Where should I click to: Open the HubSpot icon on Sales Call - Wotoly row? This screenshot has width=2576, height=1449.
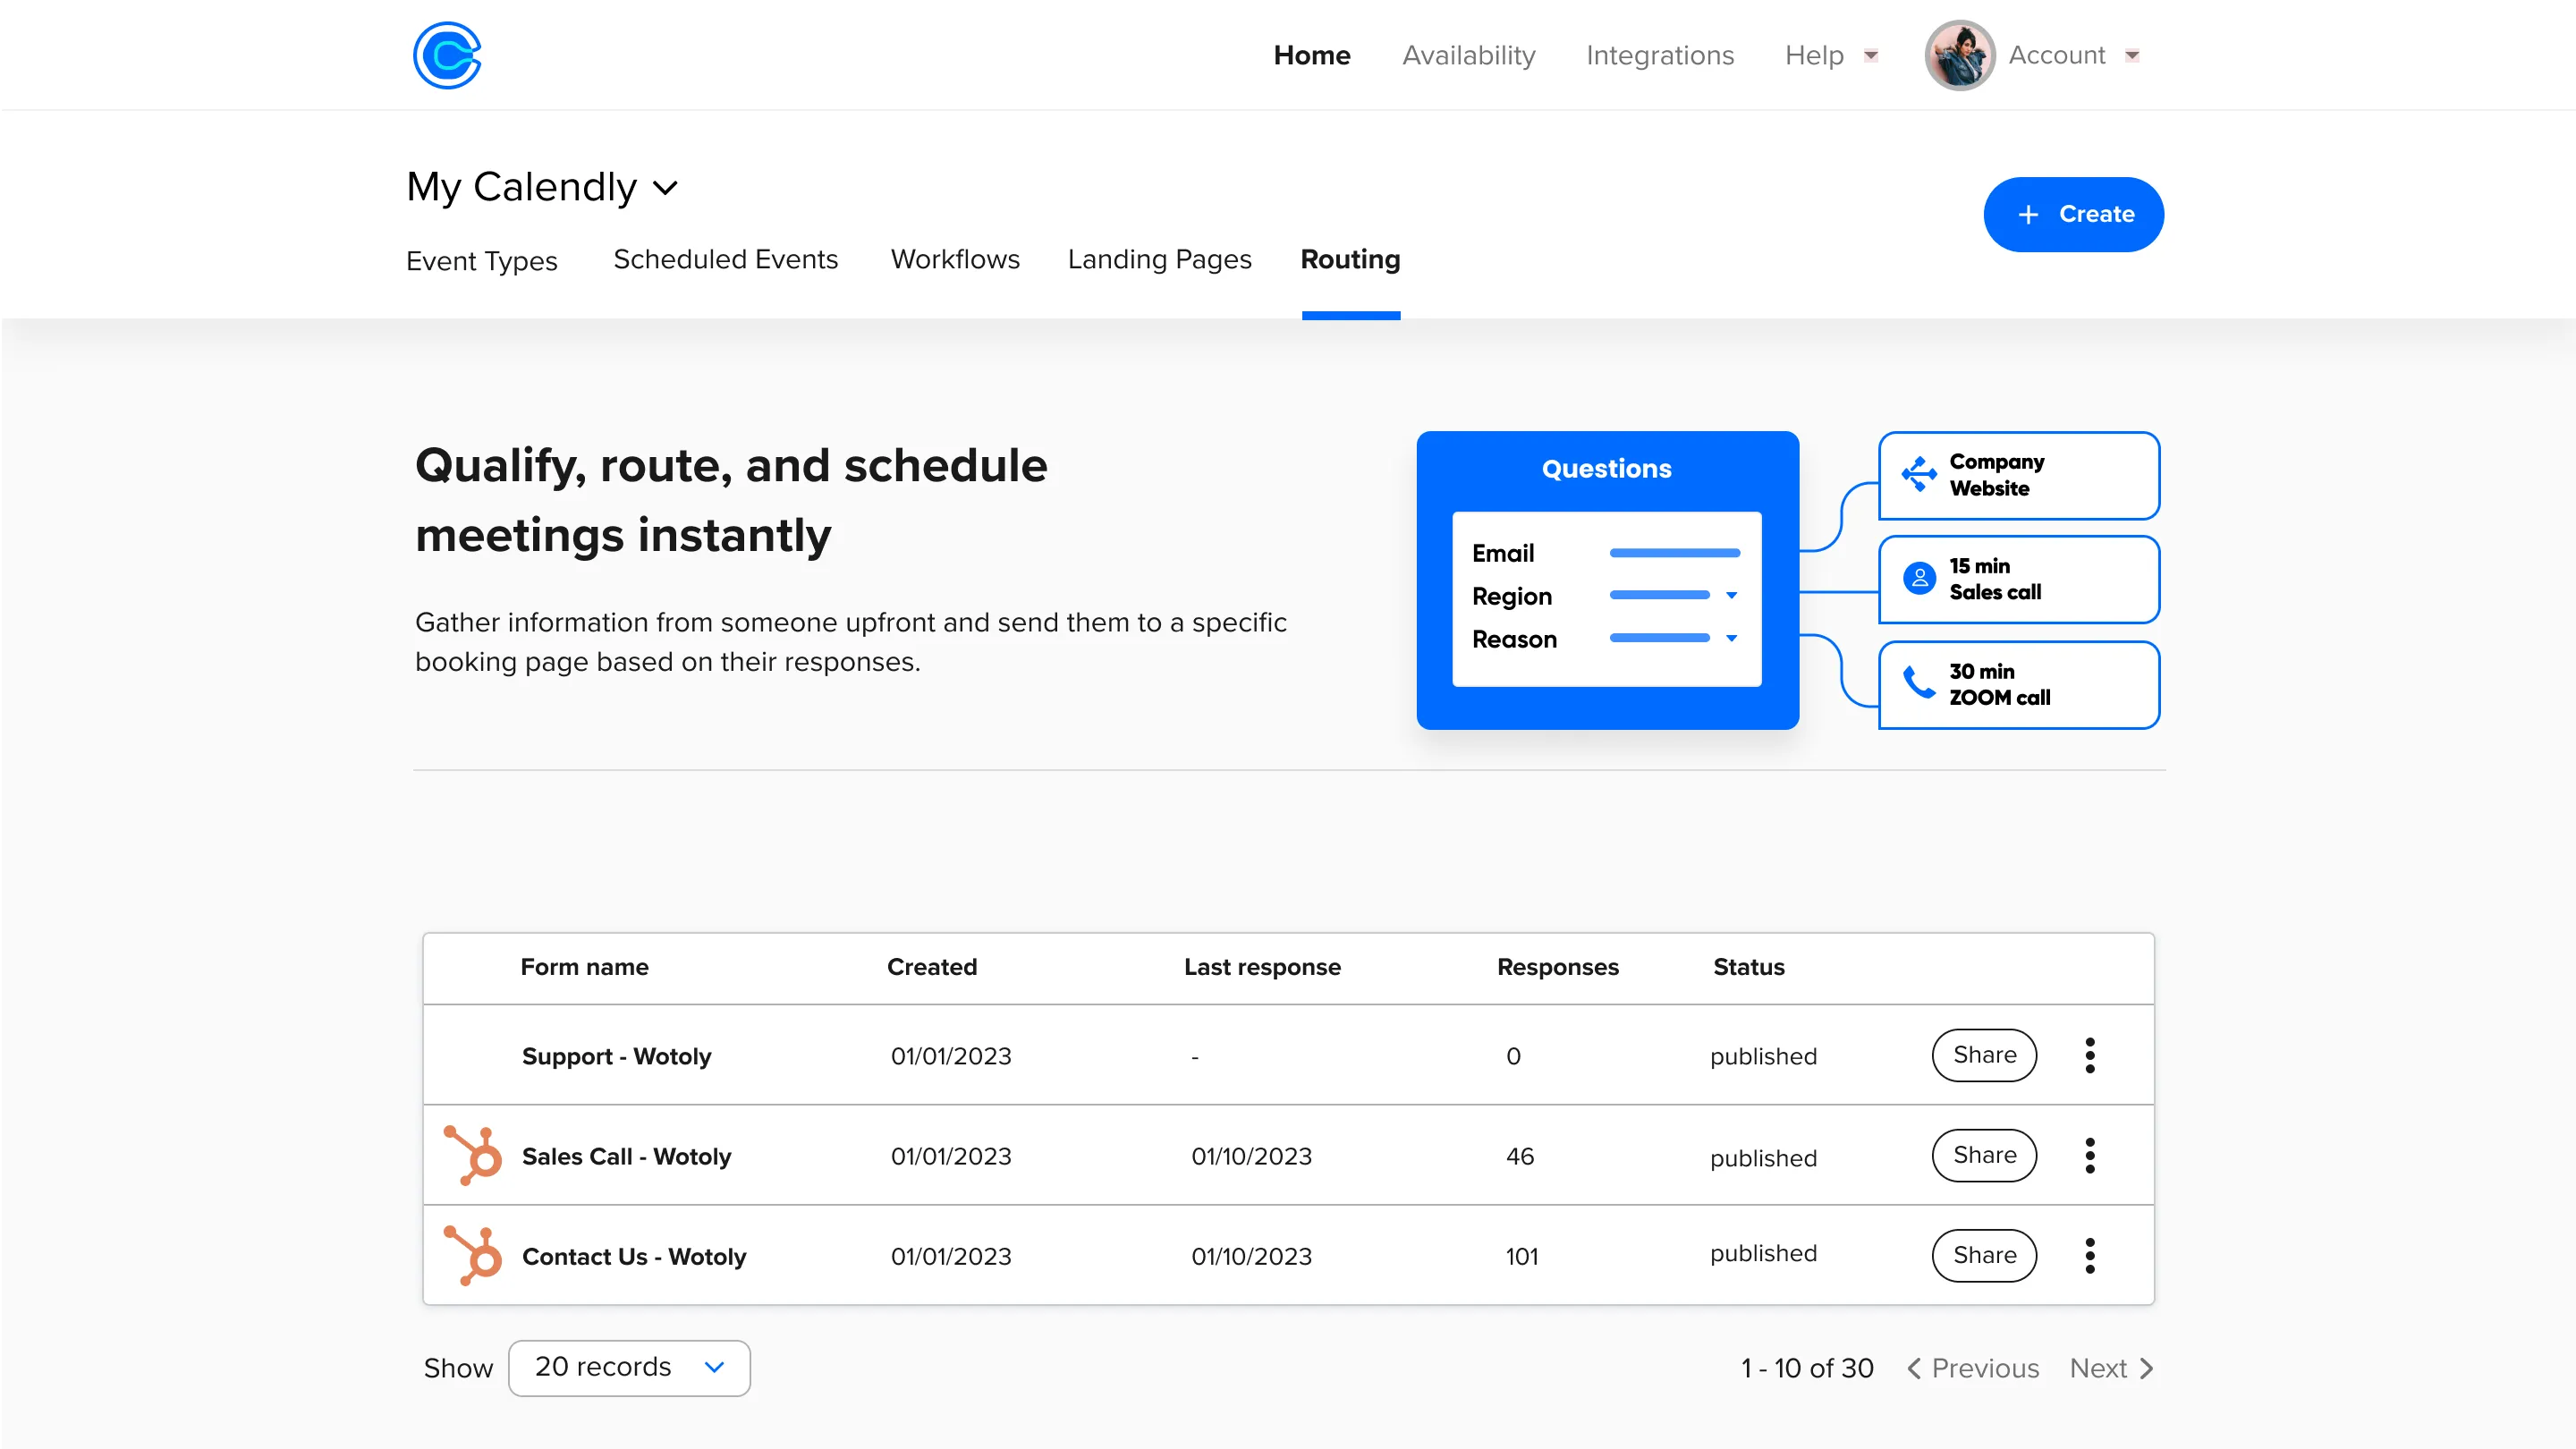472,1155
